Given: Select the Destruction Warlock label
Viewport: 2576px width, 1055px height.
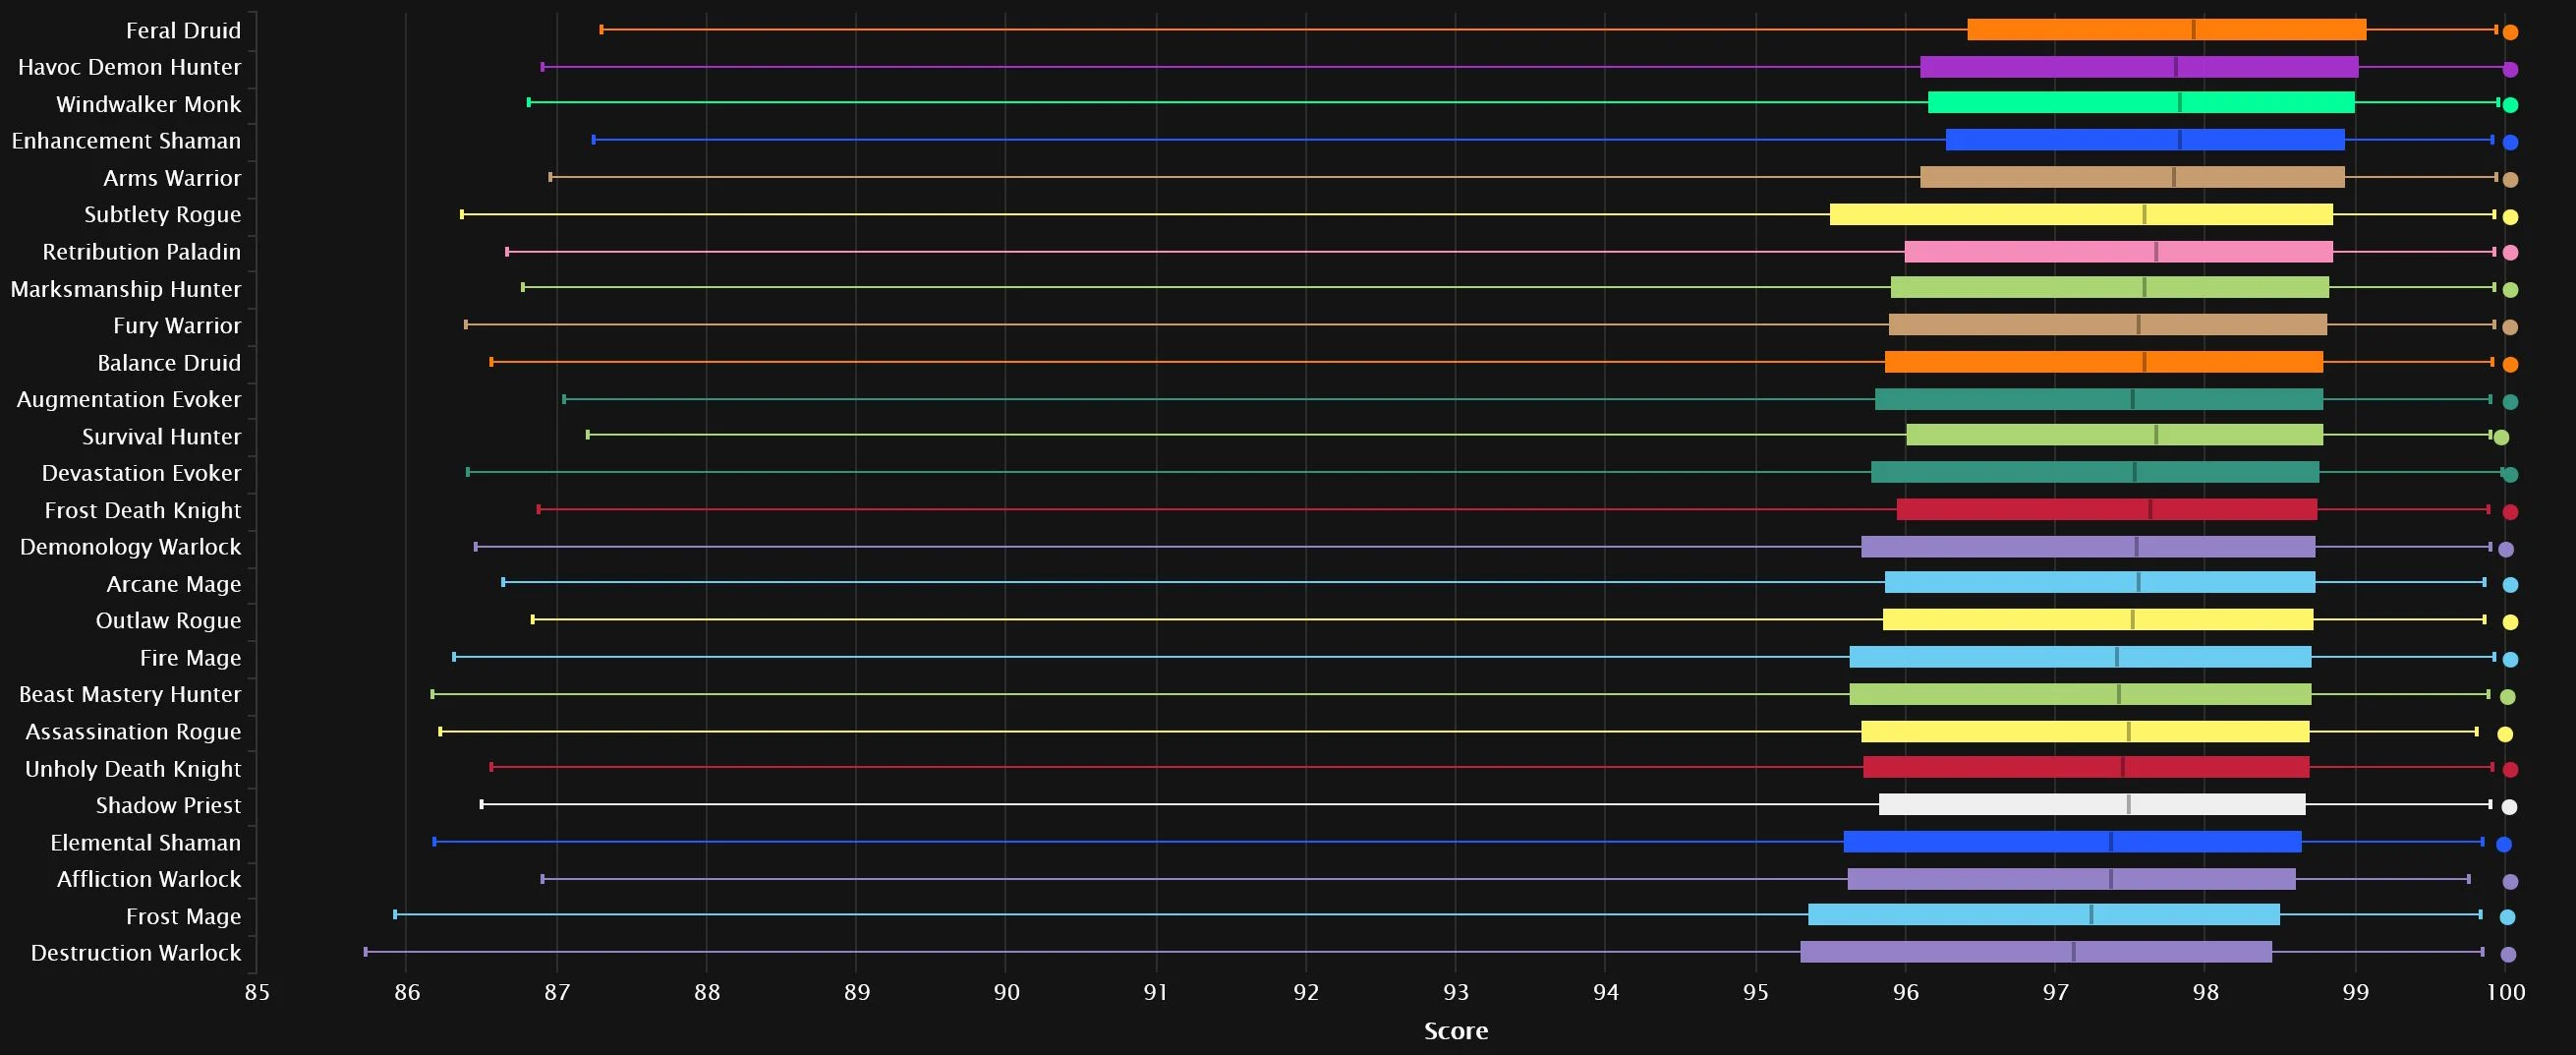Looking at the screenshot, I should (x=136, y=953).
